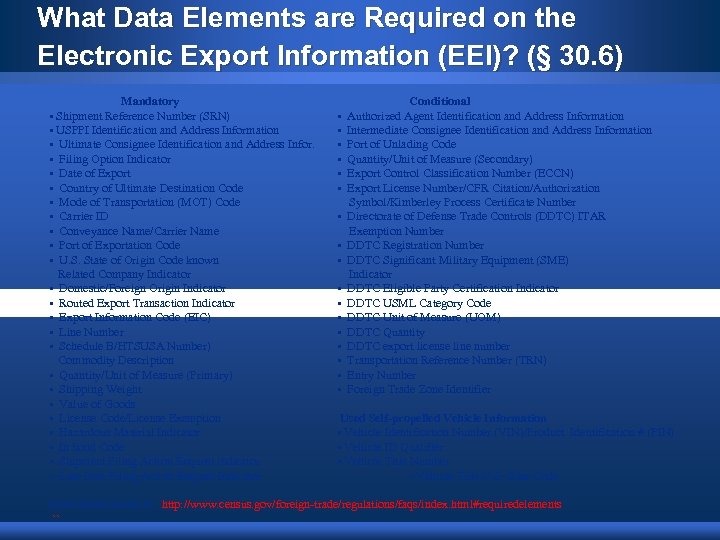Image resolution: width=720 pixels, height=540 pixels.
Task: Select 'Schedule B/HTSUSA Number' bullet
Action: [x=135, y=346]
